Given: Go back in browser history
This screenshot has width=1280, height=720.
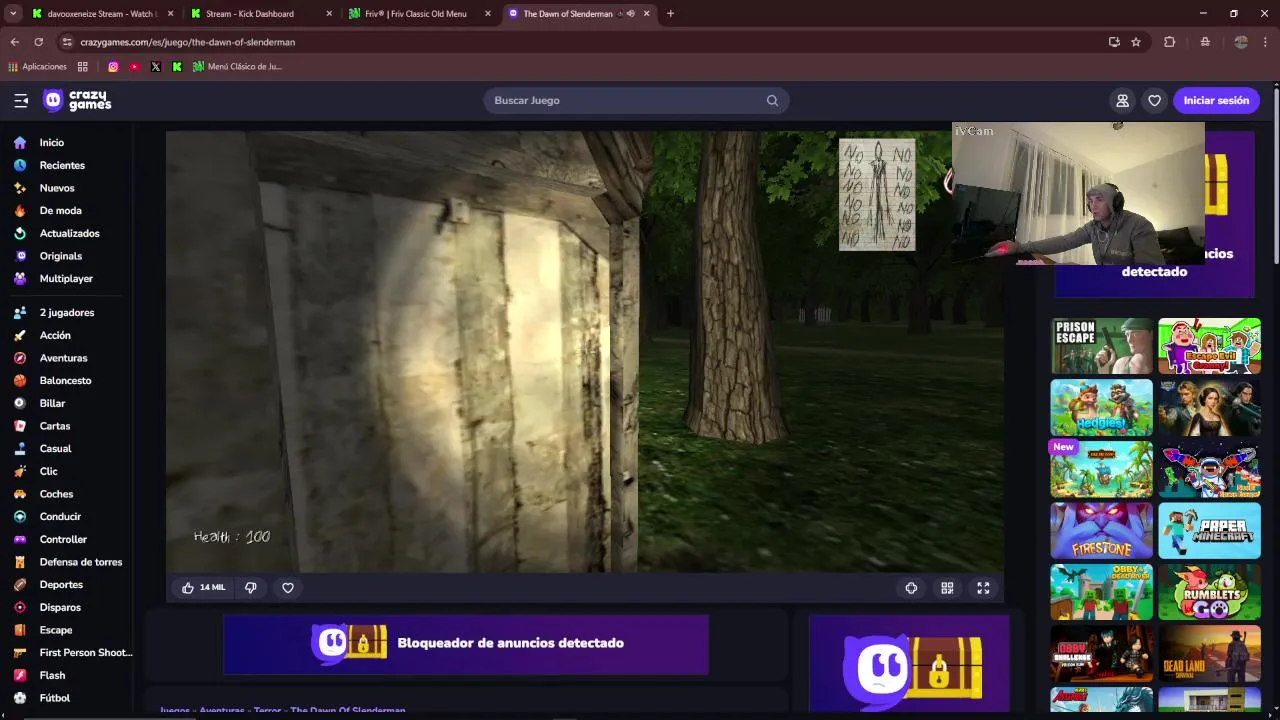Looking at the screenshot, I should (x=14, y=42).
